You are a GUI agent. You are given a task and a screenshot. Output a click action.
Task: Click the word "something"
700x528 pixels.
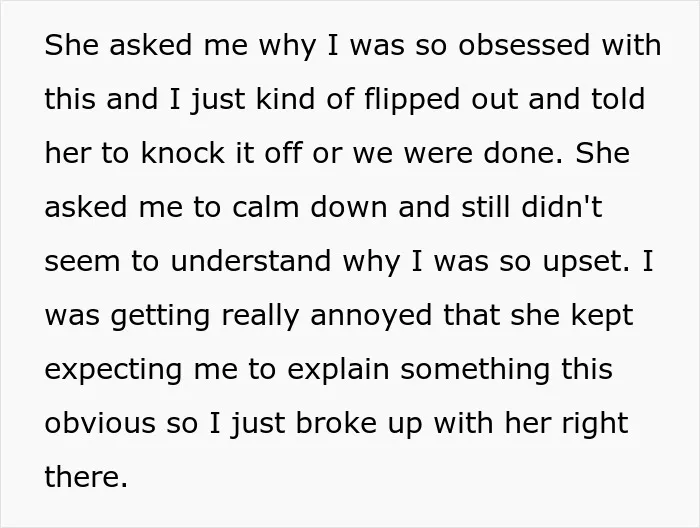[x=475, y=371]
